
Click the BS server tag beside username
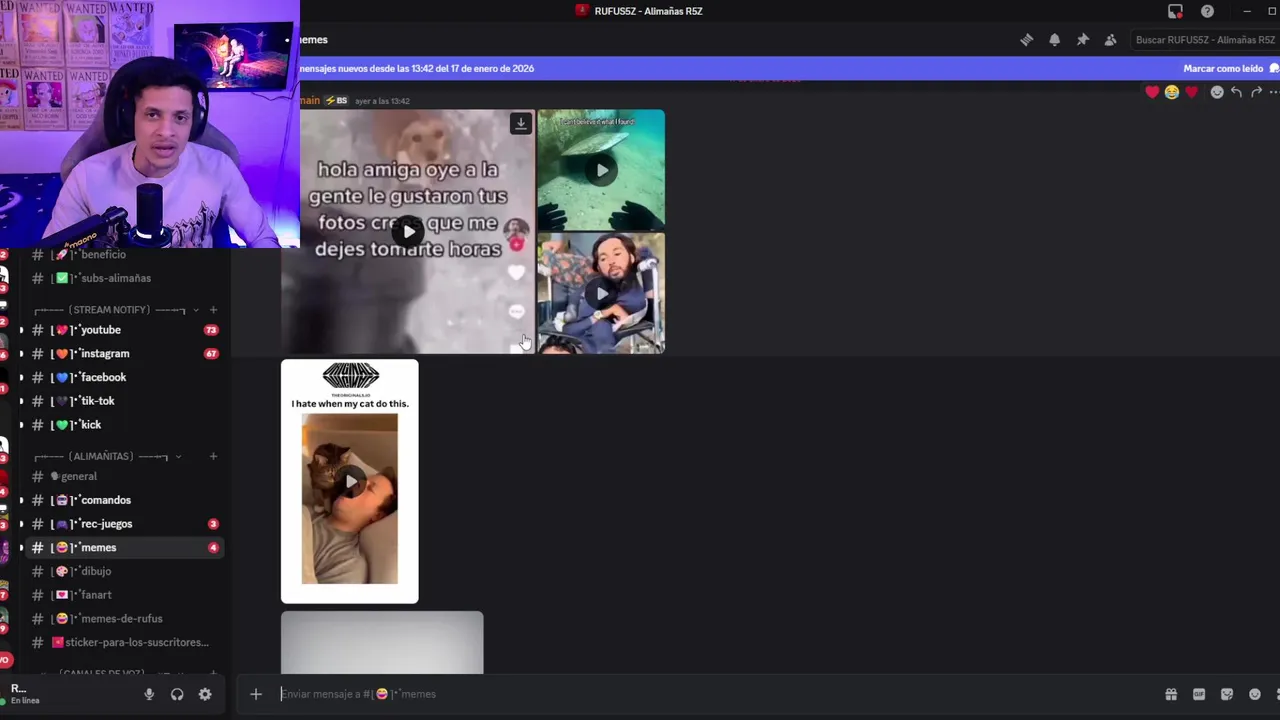pyautogui.click(x=336, y=101)
